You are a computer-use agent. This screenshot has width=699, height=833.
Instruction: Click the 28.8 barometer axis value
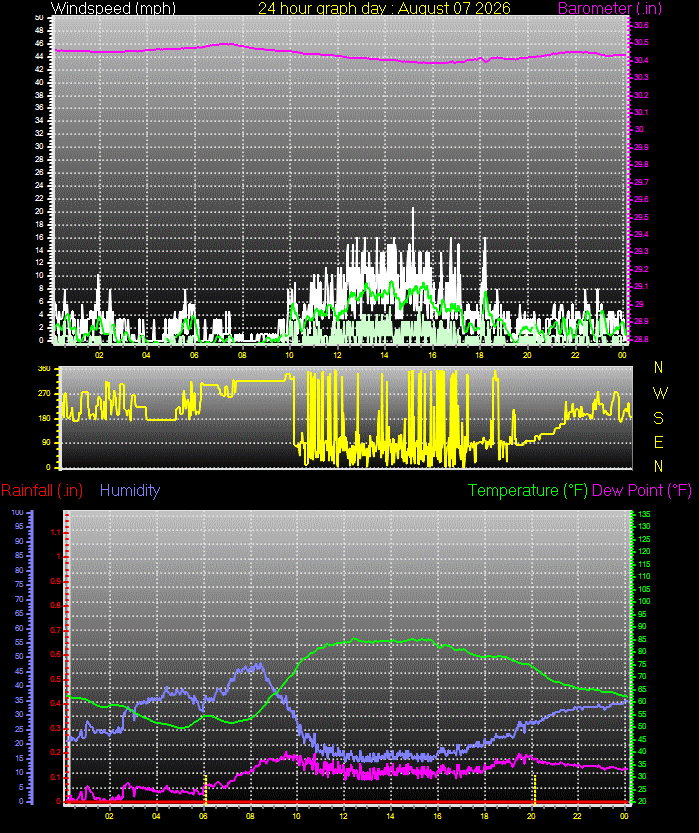(x=641, y=339)
